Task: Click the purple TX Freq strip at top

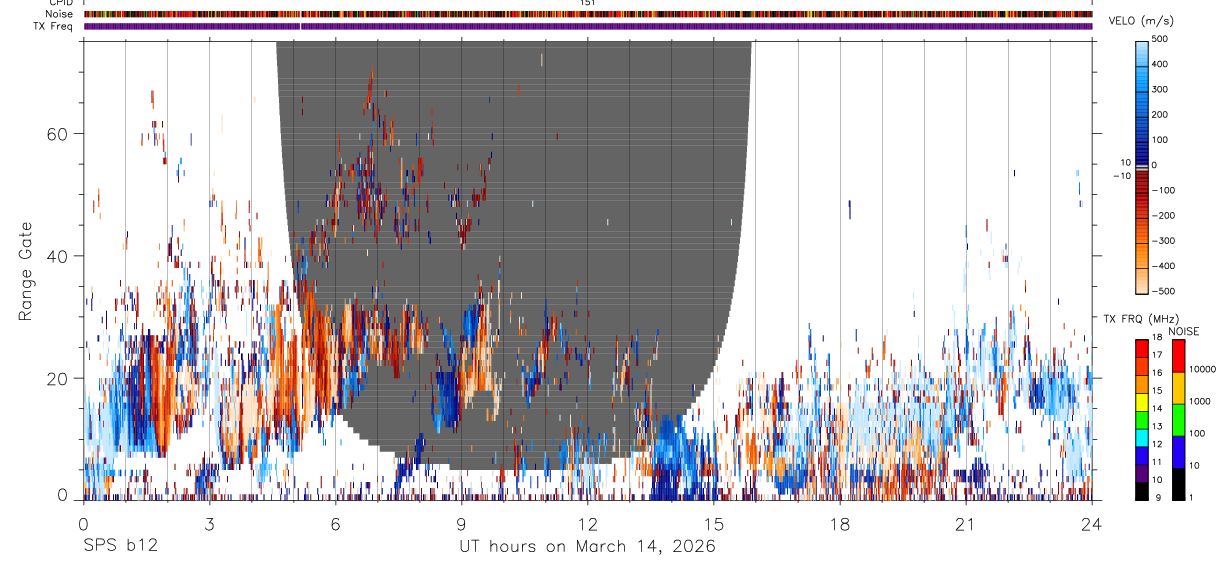Action: [588, 26]
